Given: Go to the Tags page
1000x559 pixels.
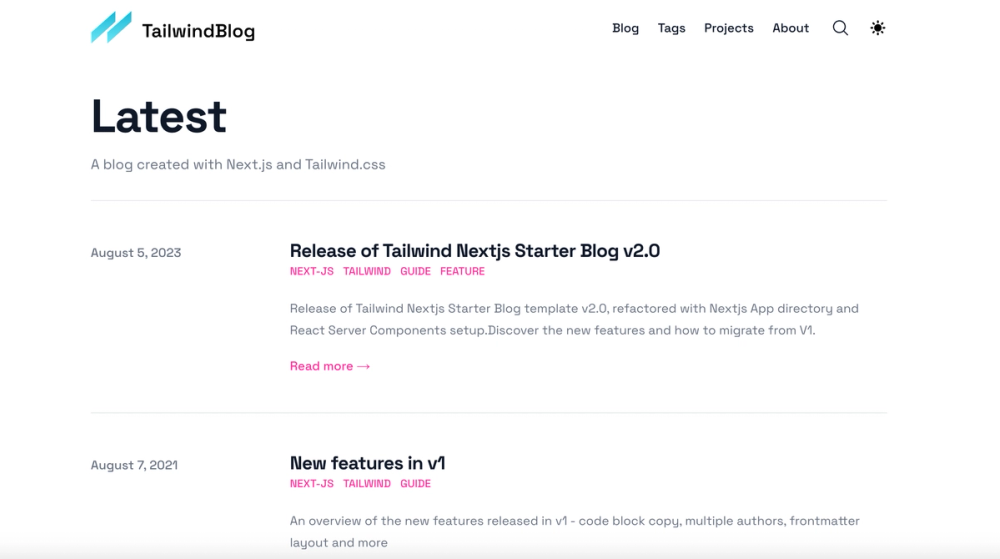Looking at the screenshot, I should point(671,28).
